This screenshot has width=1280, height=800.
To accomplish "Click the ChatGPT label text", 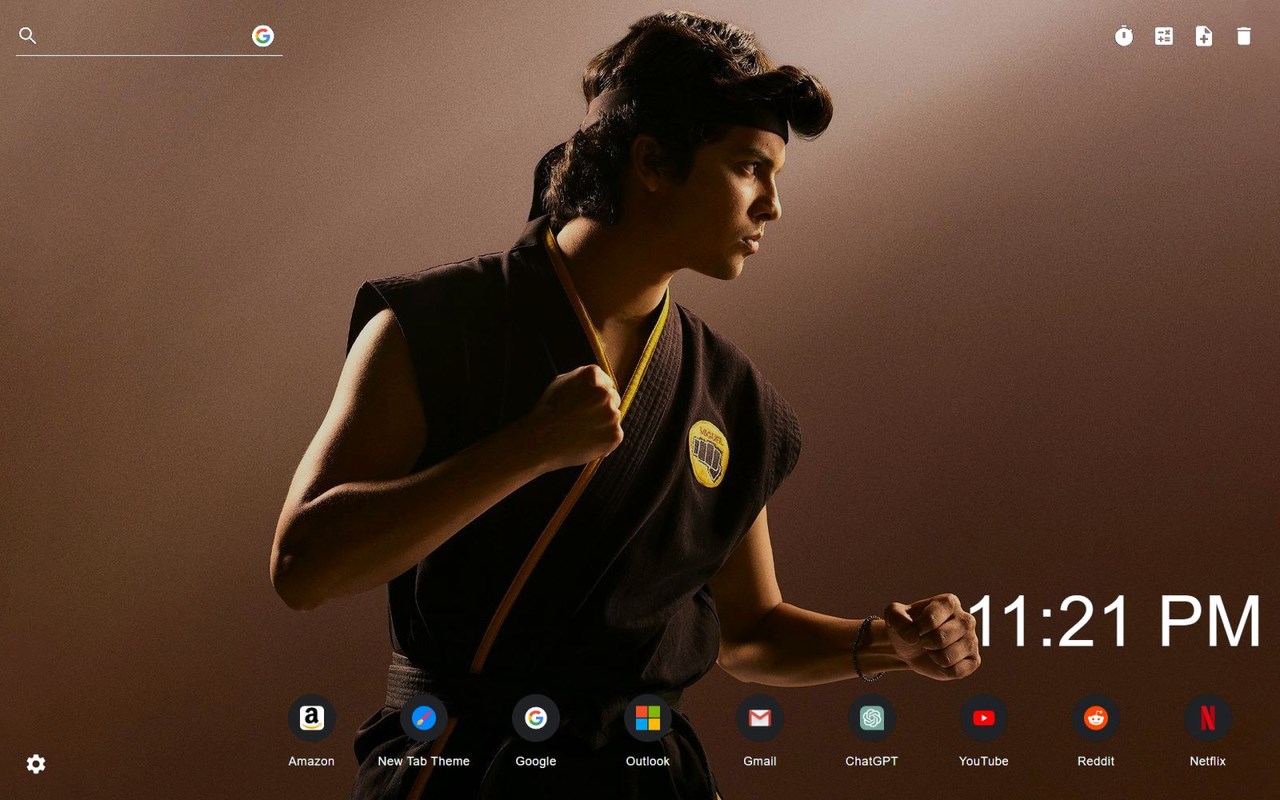I will (872, 761).
